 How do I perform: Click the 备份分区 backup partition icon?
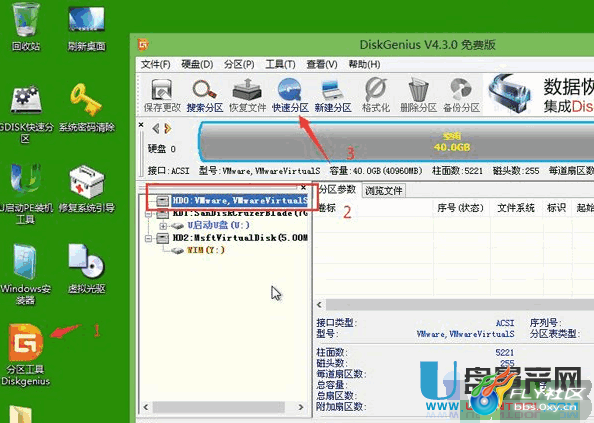point(461,95)
